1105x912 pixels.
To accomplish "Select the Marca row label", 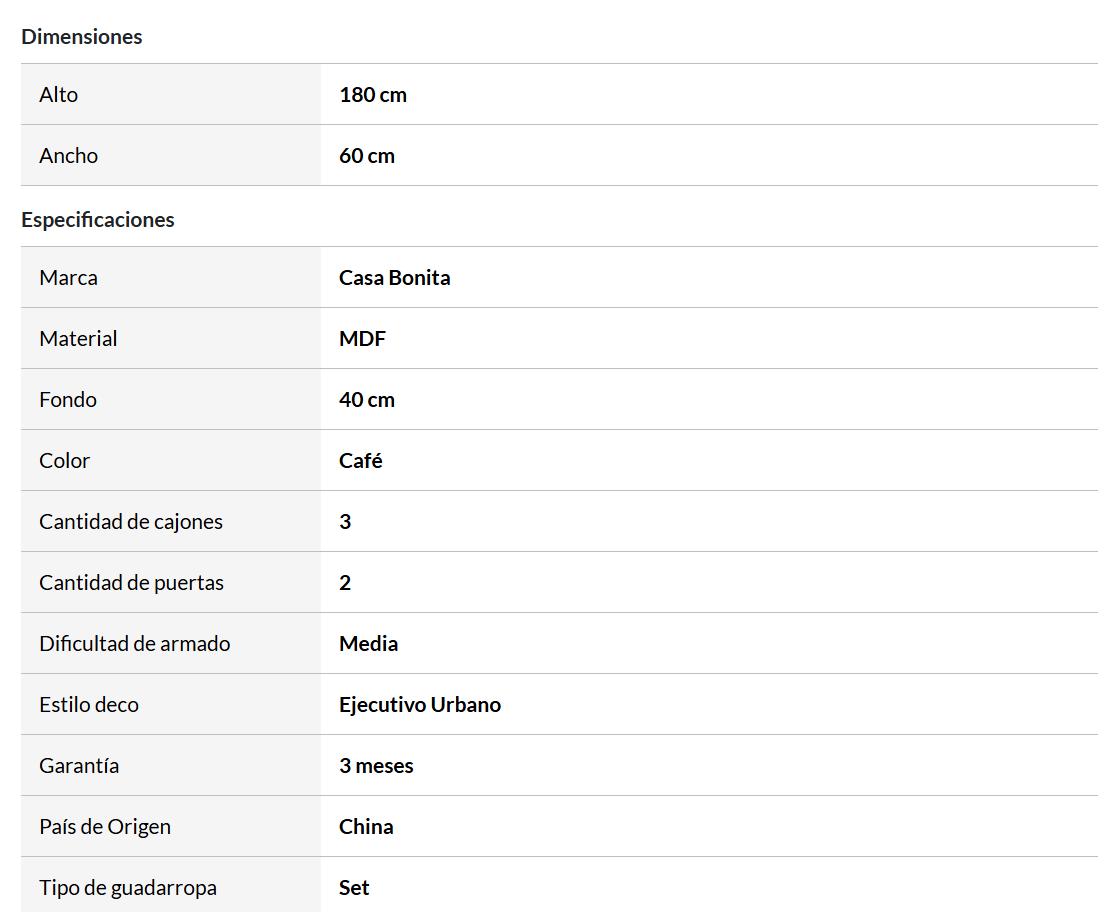I will coord(69,278).
